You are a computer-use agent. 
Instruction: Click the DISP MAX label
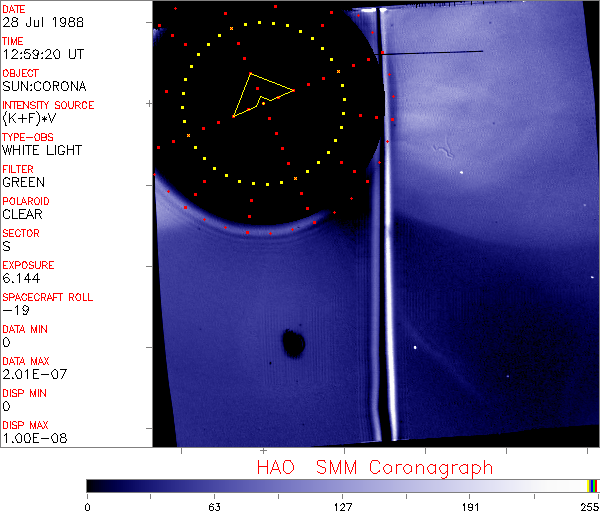click(25, 425)
